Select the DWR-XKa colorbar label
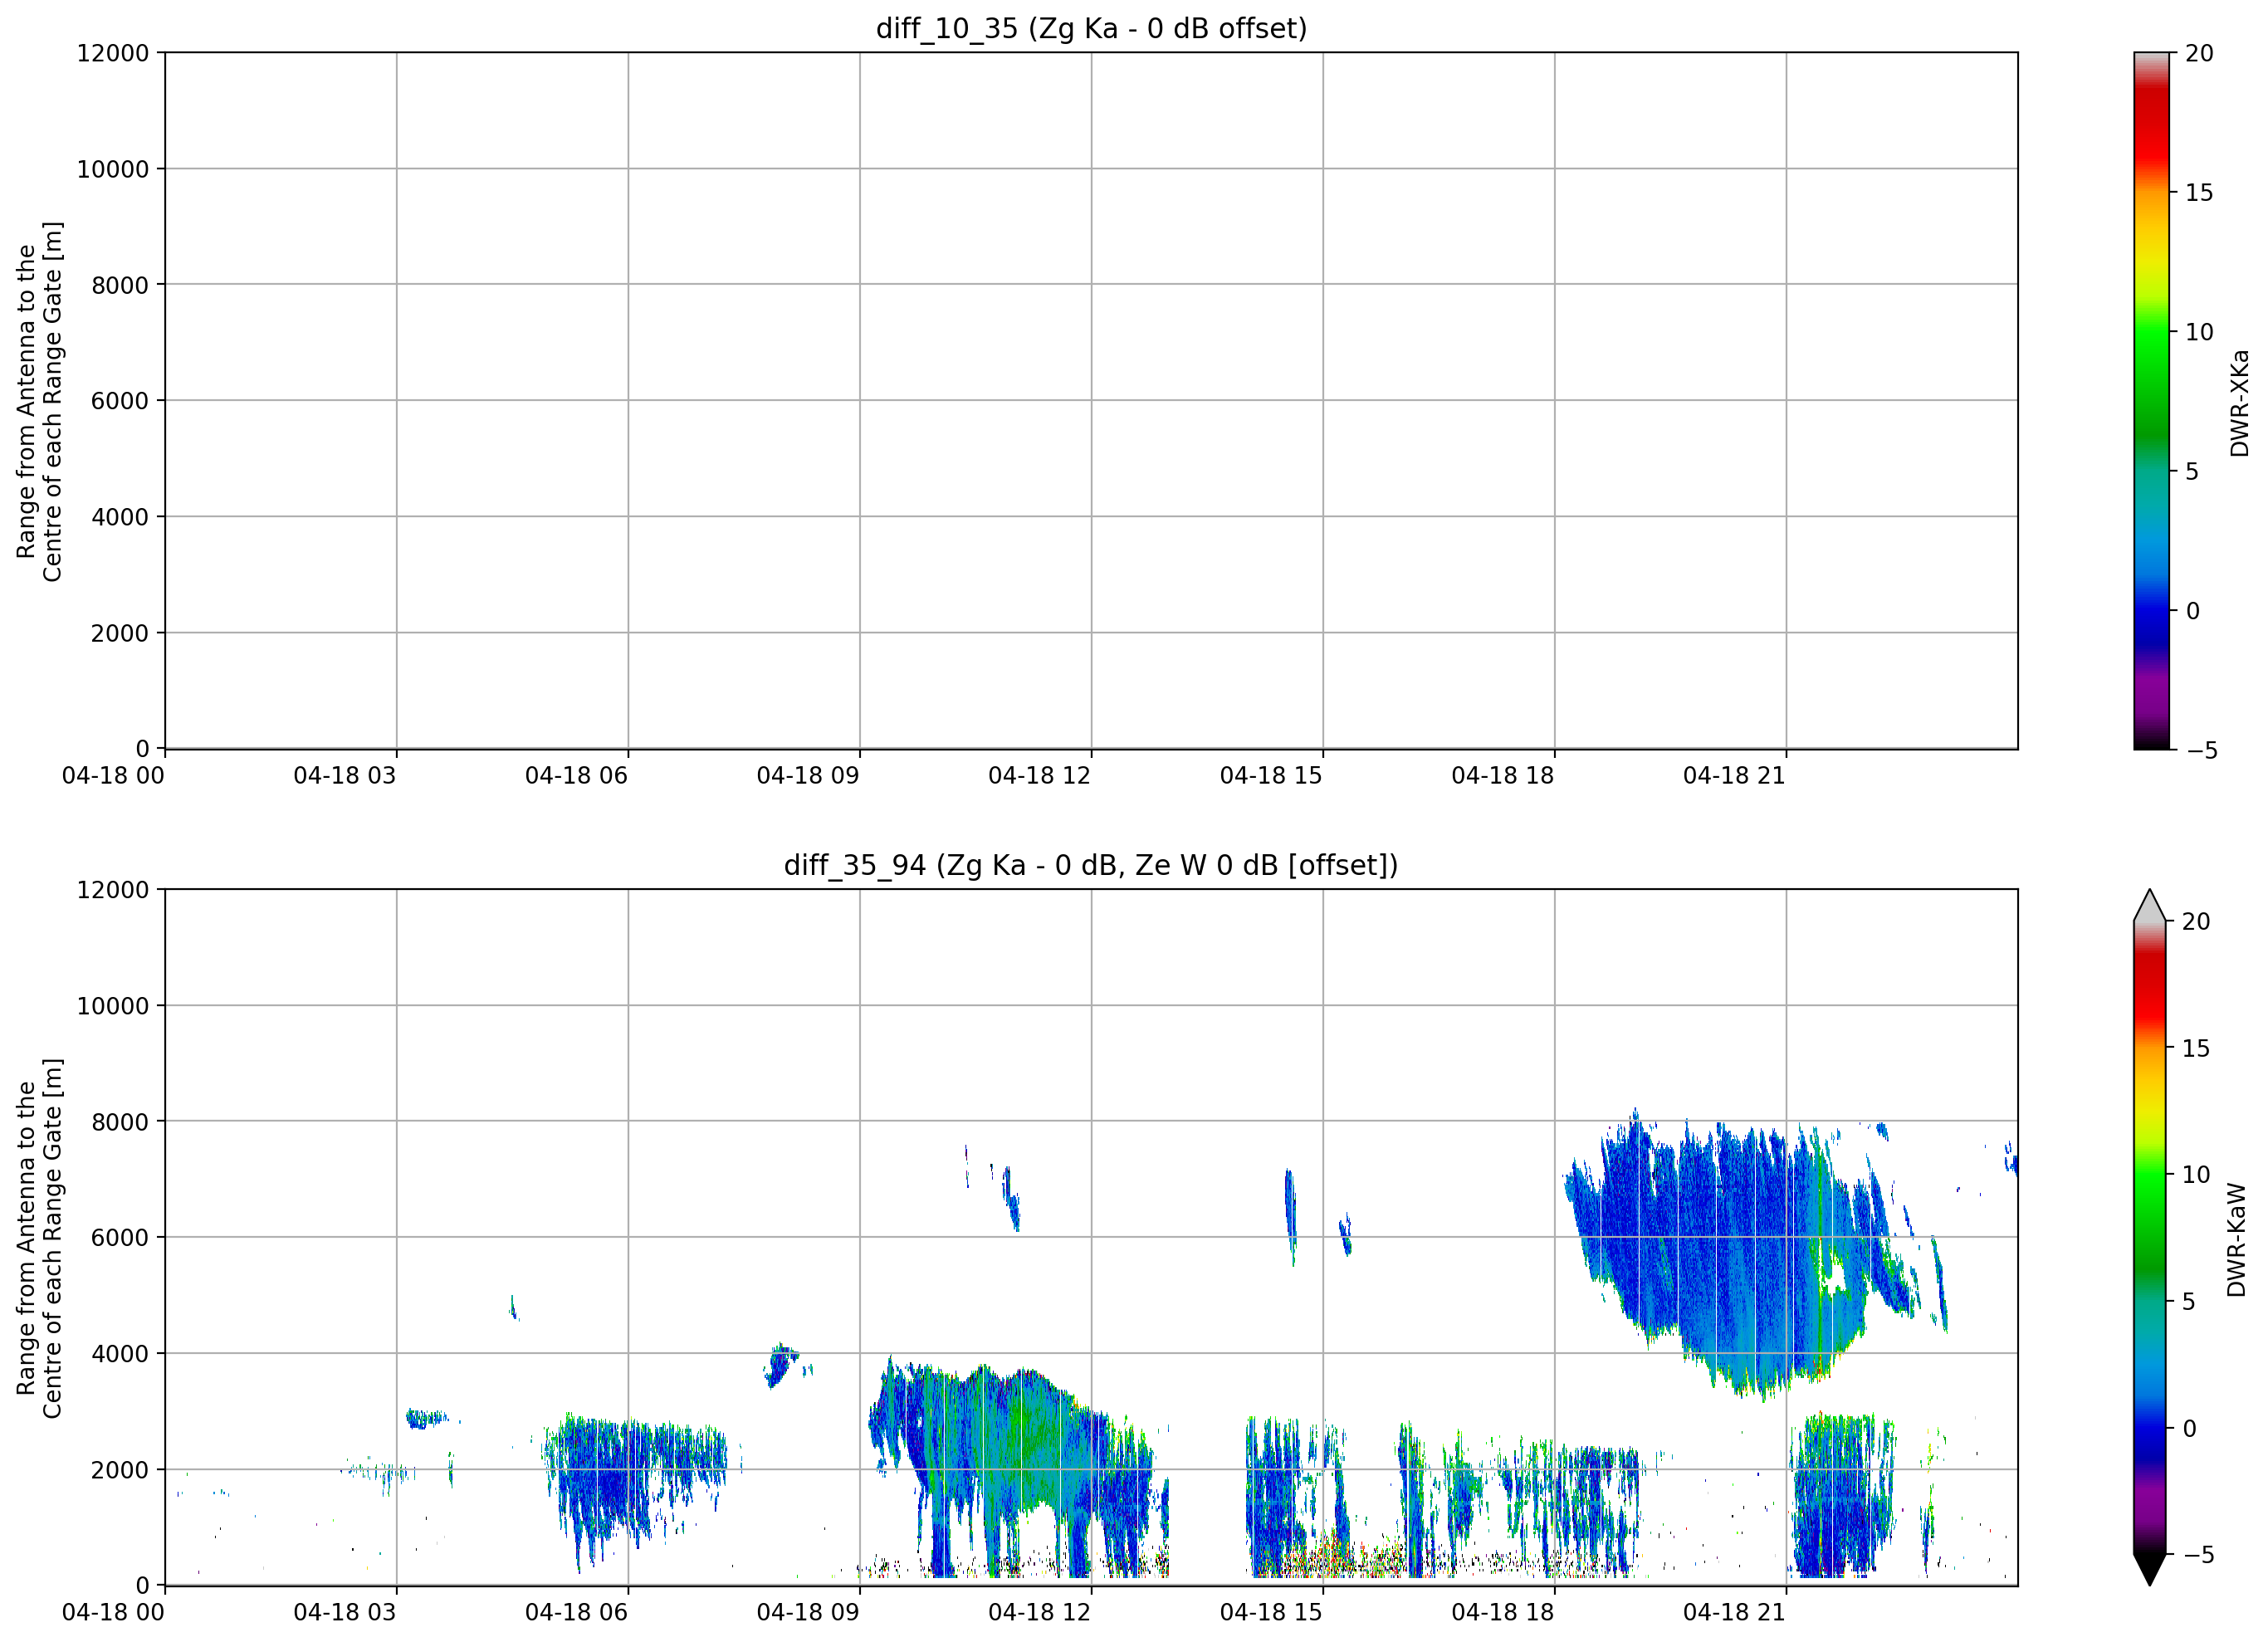This screenshot has width=2268, height=1642. [x=2239, y=402]
